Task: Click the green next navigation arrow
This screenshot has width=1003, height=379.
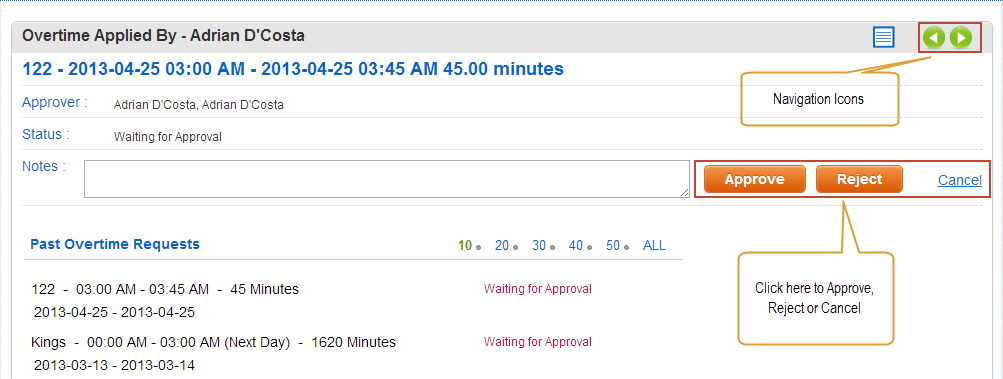Action: tap(960, 38)
